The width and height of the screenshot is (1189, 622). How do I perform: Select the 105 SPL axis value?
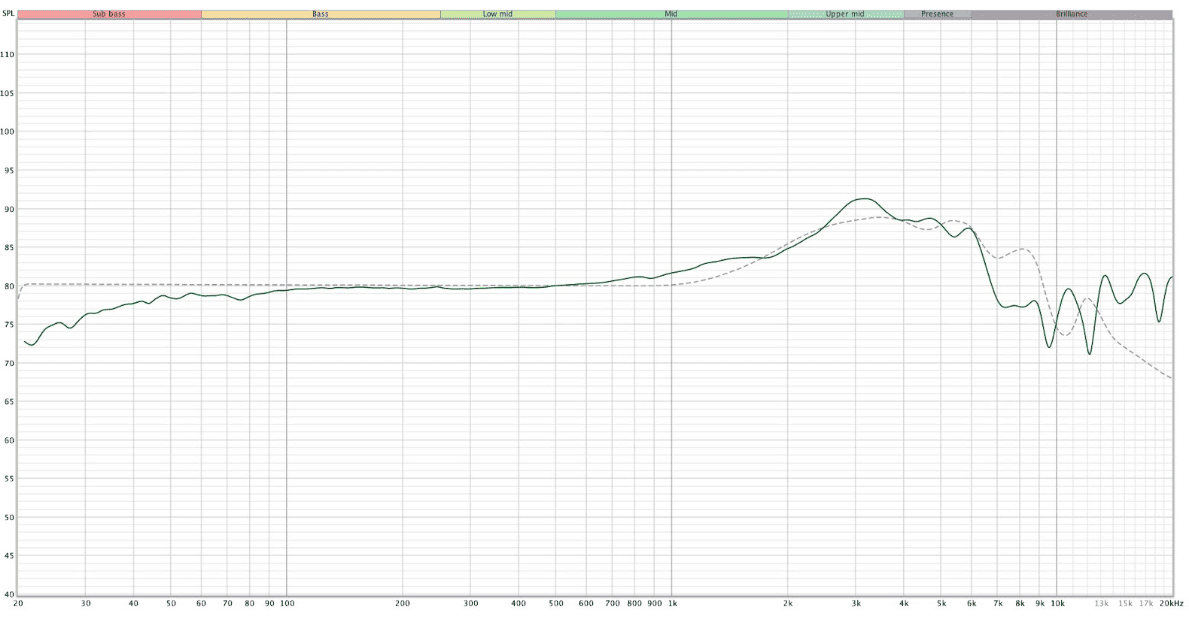[x=8, y=93]
